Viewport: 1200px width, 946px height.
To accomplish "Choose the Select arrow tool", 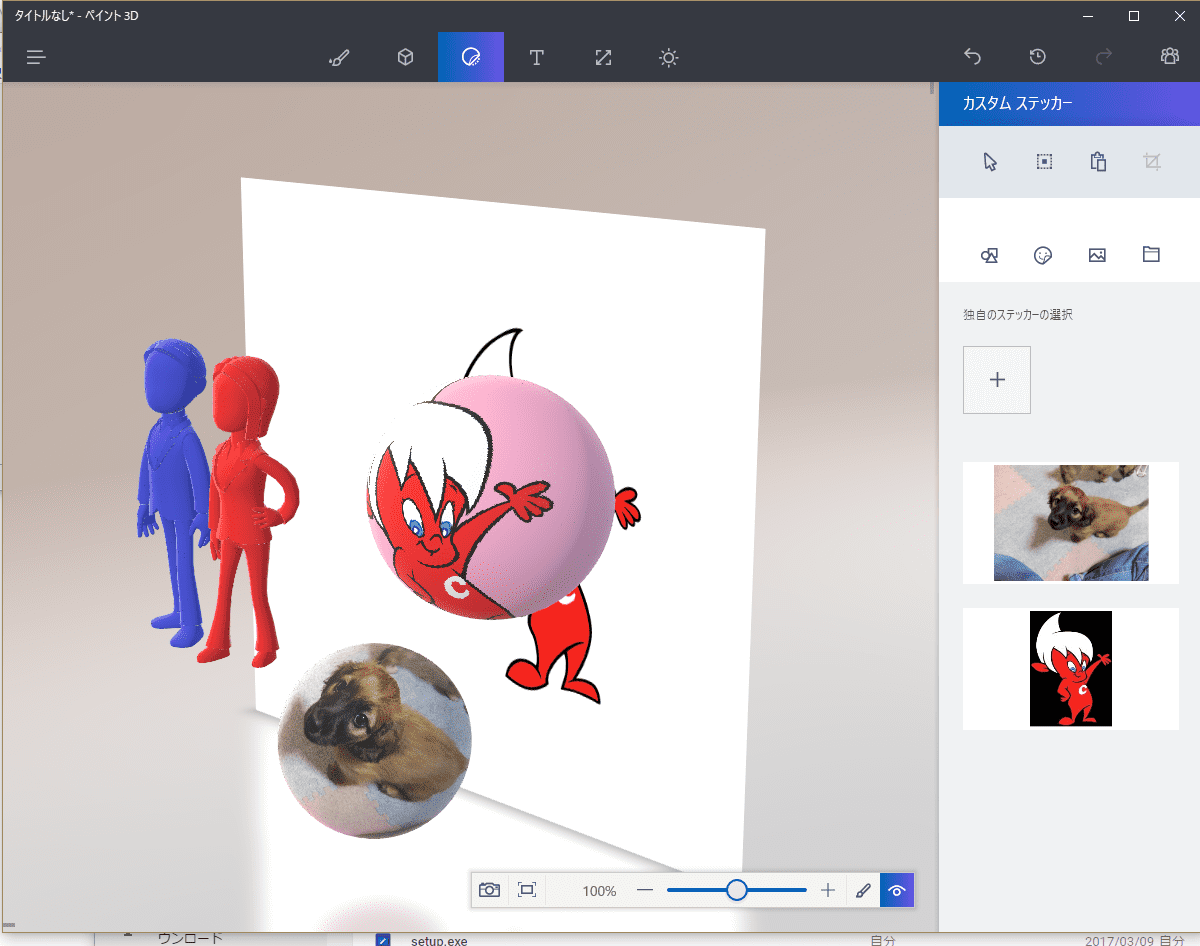I will tap(990, 162).
